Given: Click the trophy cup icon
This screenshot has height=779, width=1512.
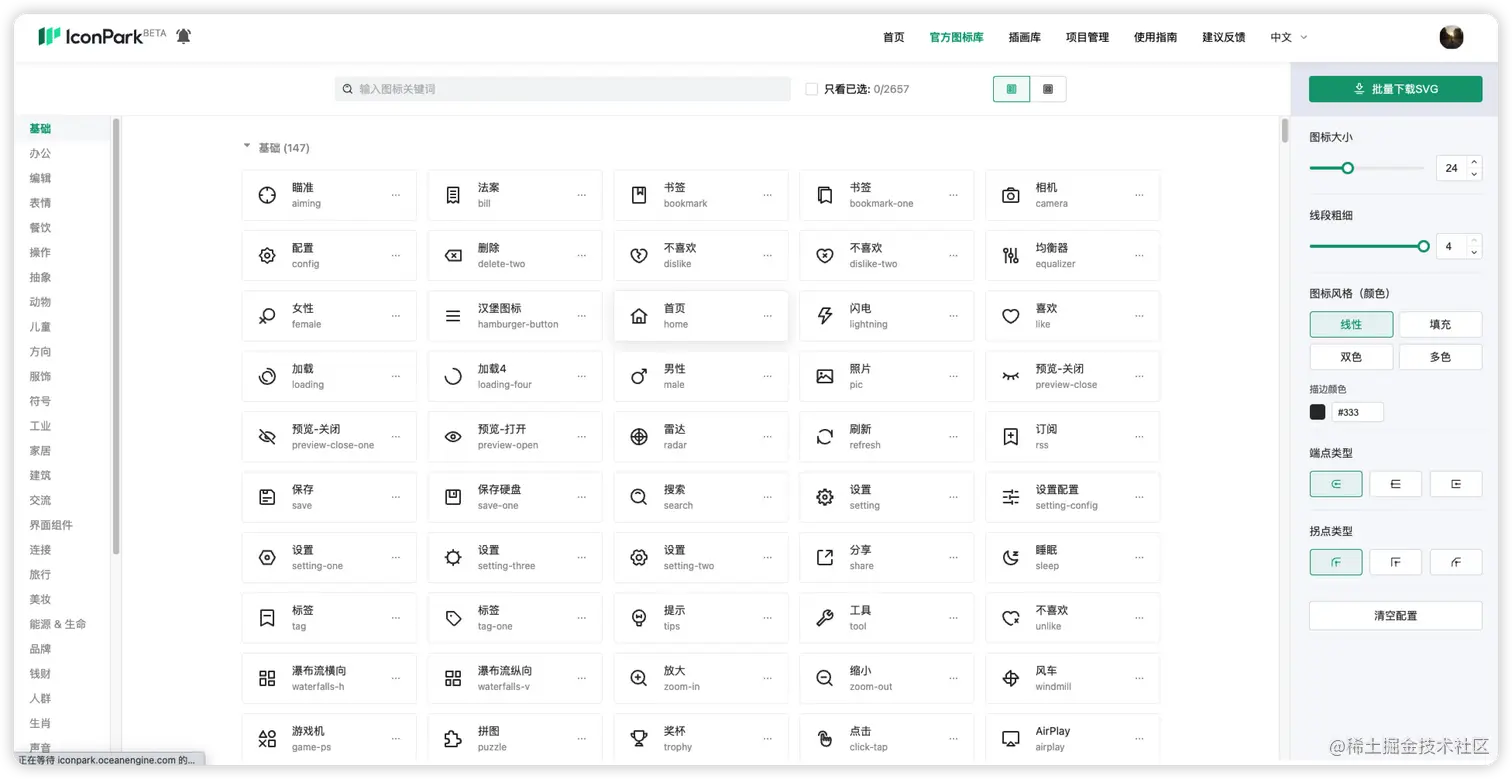Looking at the screenshot, I should click(639, 739).
